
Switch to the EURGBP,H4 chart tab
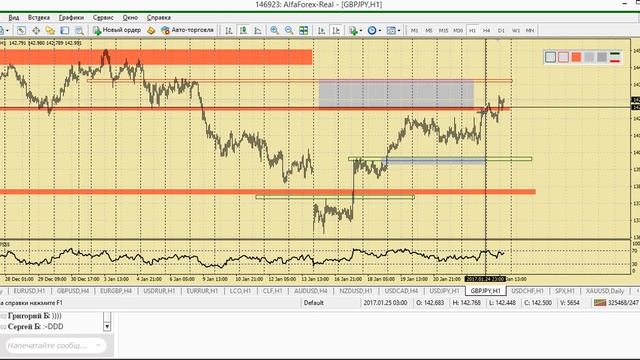tap(116, 291)
